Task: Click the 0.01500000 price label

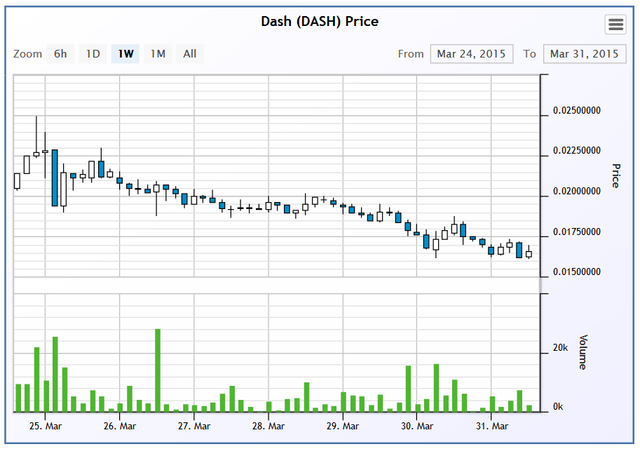Action: click(x=577, y=272)
